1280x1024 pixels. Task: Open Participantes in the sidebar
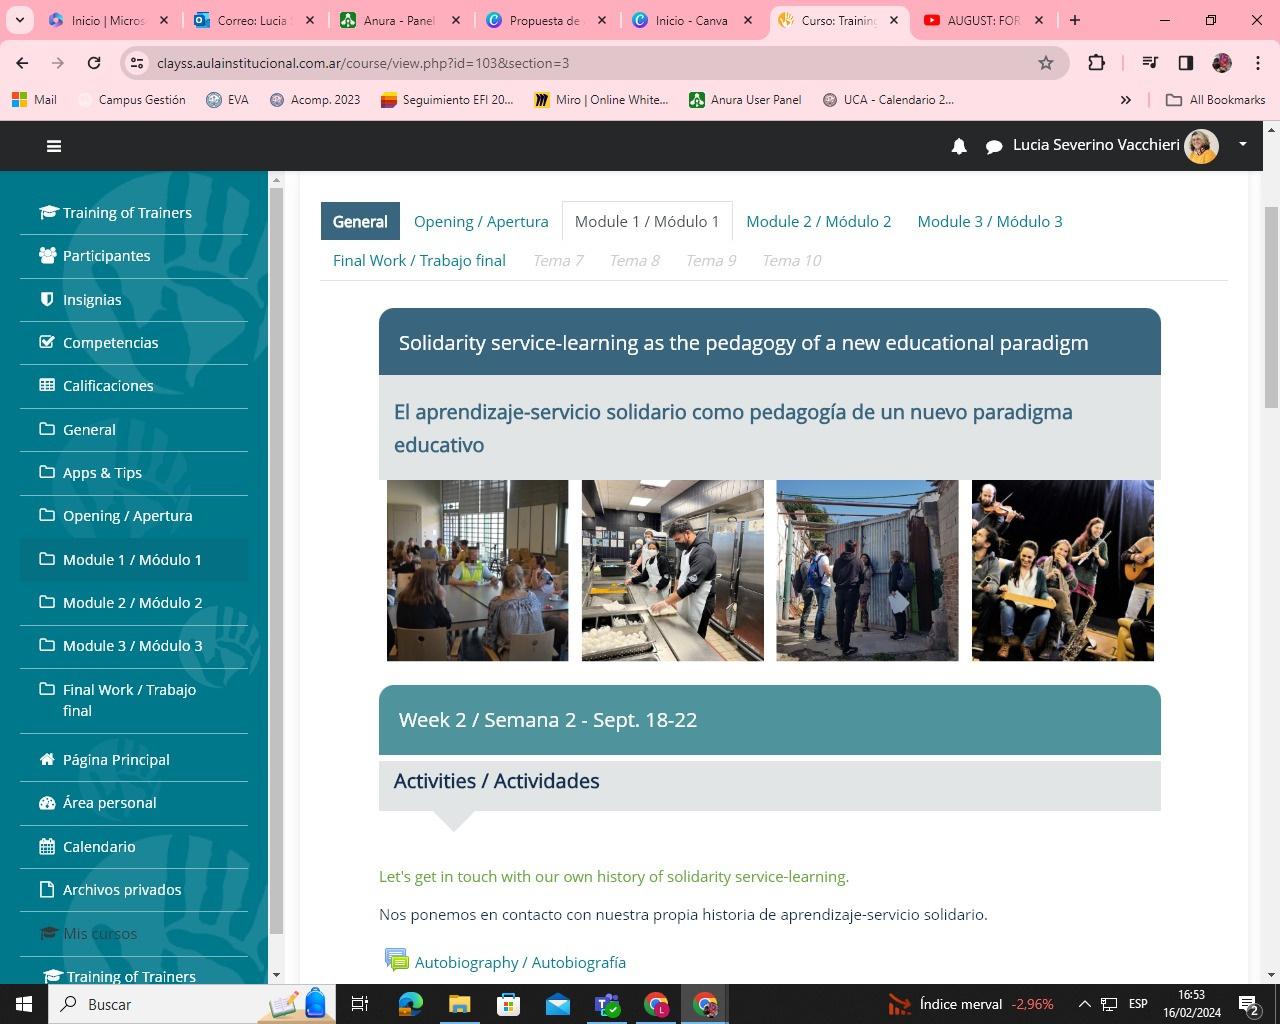pyautogui.click(x=106, y=255)
